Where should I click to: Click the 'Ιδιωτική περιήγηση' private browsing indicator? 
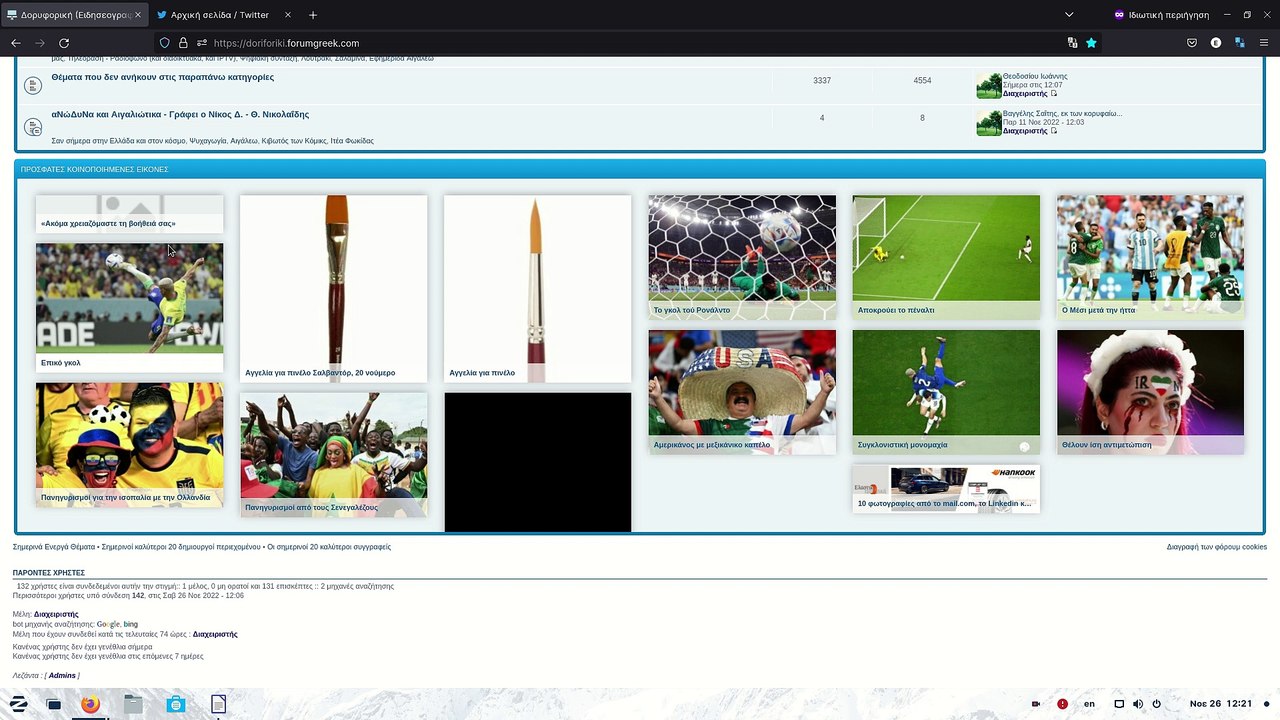[1162, 15]
